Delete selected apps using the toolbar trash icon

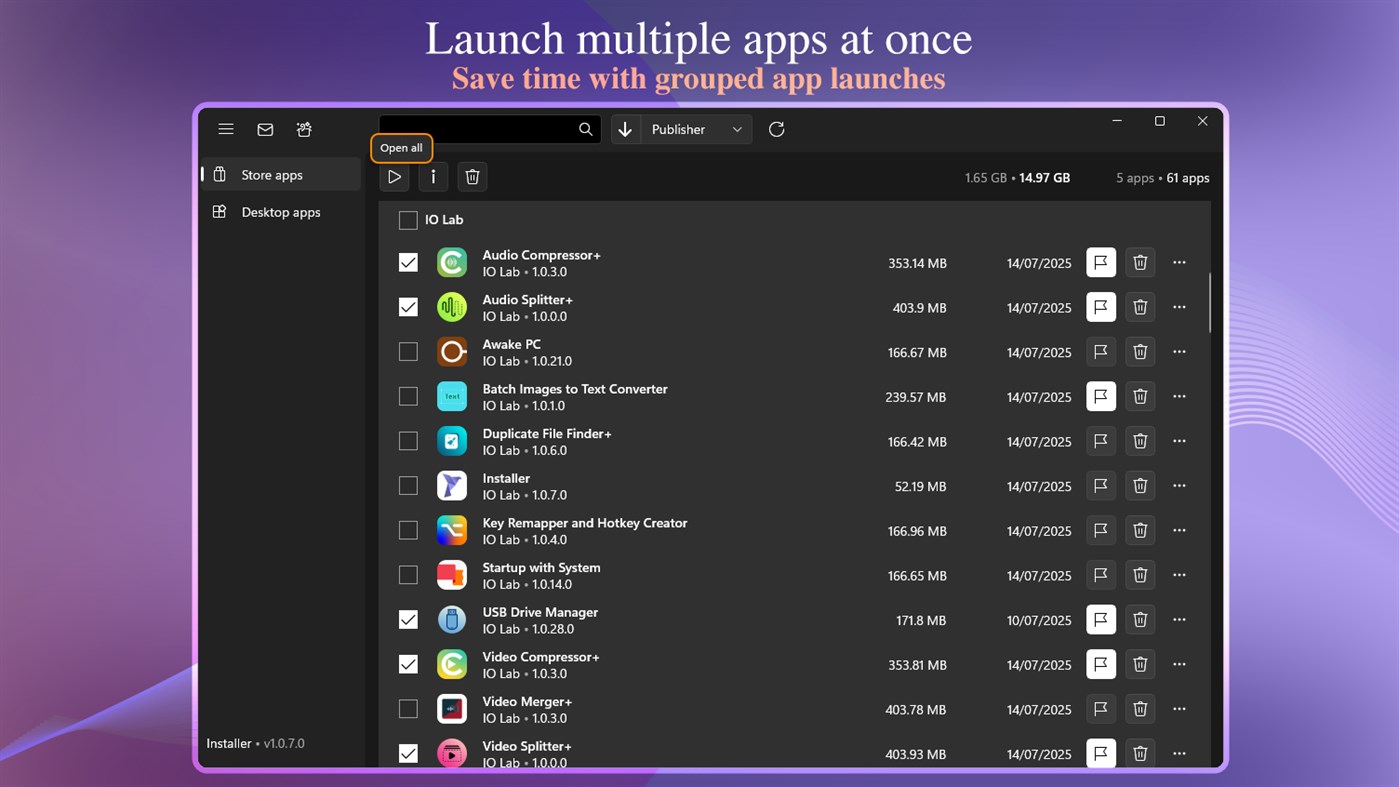[471, 176]
